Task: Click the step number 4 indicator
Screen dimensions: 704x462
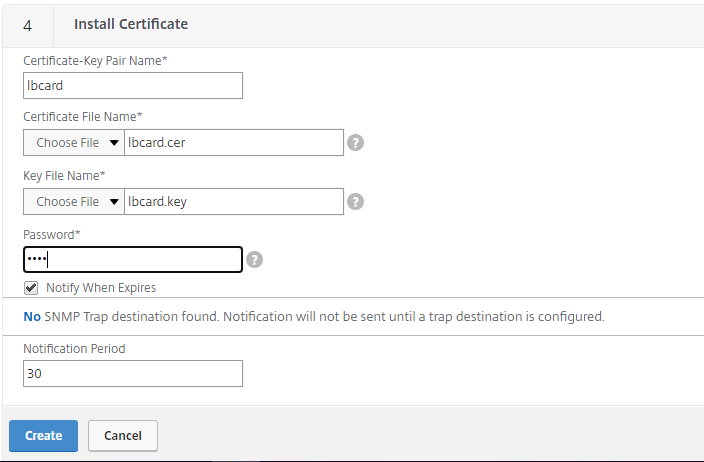Action: (27, 25)
